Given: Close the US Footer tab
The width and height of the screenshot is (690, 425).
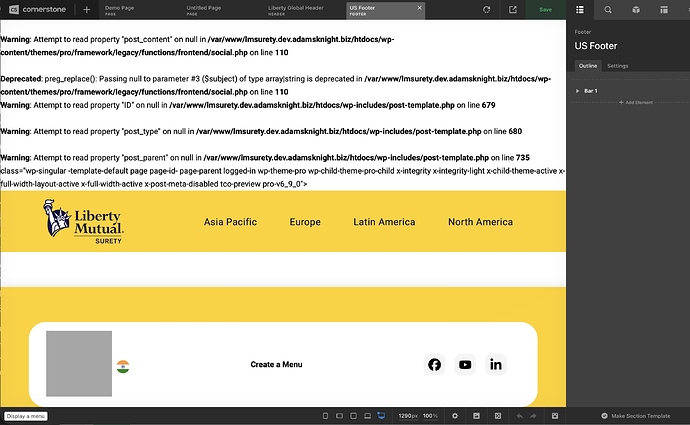Looking at the screenshot, I should 419,7.
